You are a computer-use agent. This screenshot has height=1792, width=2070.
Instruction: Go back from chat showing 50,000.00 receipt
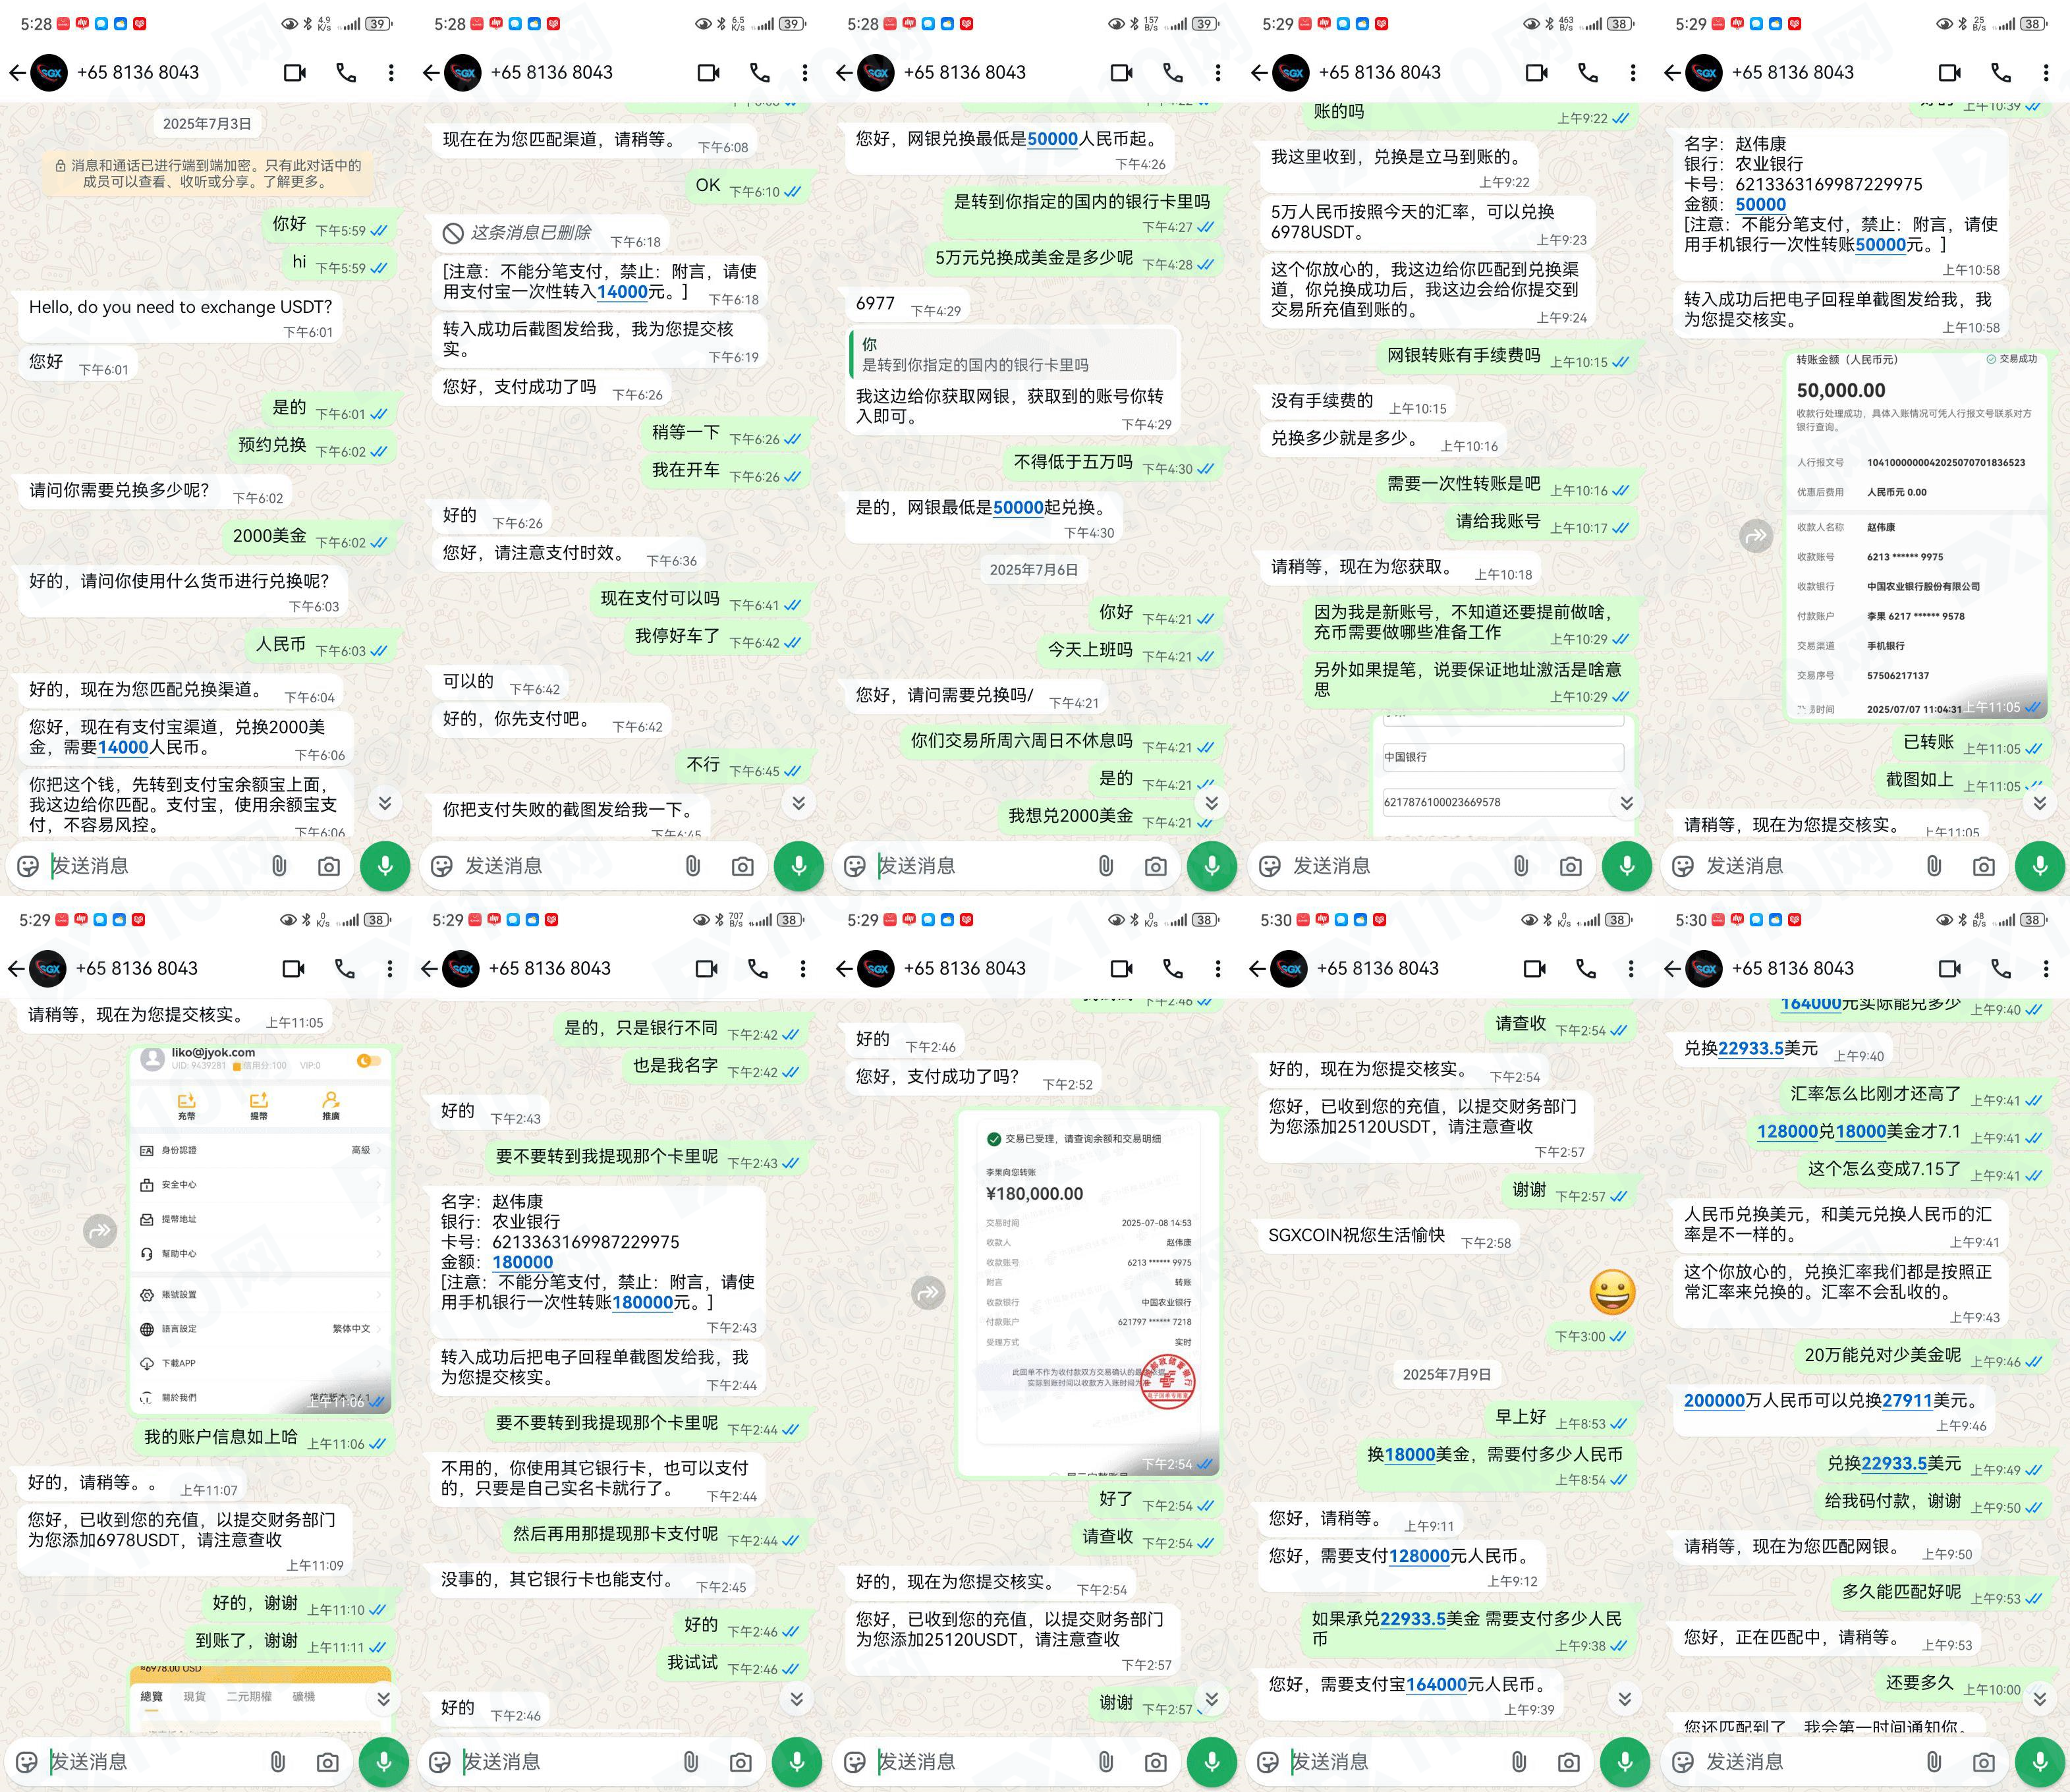coord(1672,73)
